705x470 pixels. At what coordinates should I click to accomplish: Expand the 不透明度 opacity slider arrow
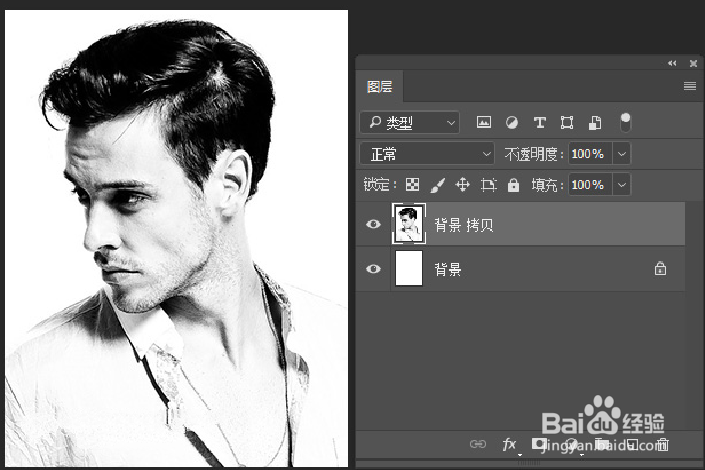622,154
